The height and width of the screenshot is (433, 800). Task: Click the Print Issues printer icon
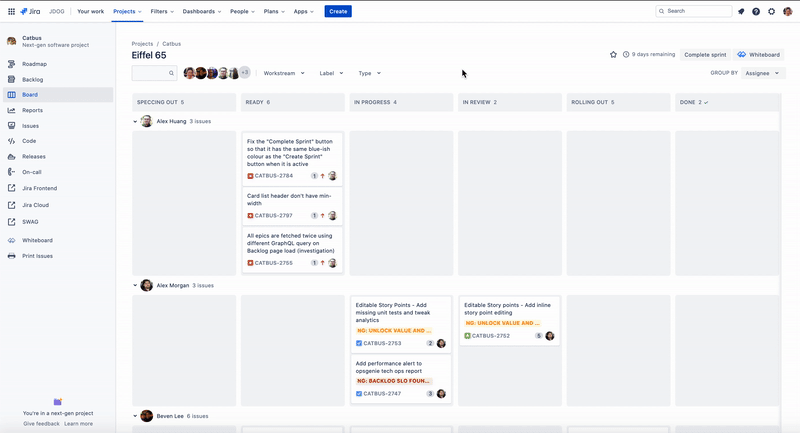(11, 256)
